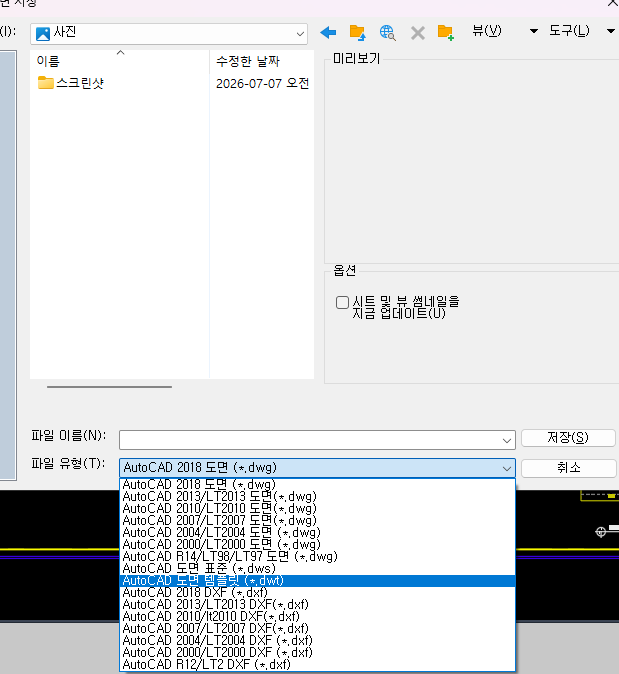
Task: Pick AutoCAD R14/LT98/LT97 도면 (*.dwg)
Action: pyautogui.click(x=317, y=557)
